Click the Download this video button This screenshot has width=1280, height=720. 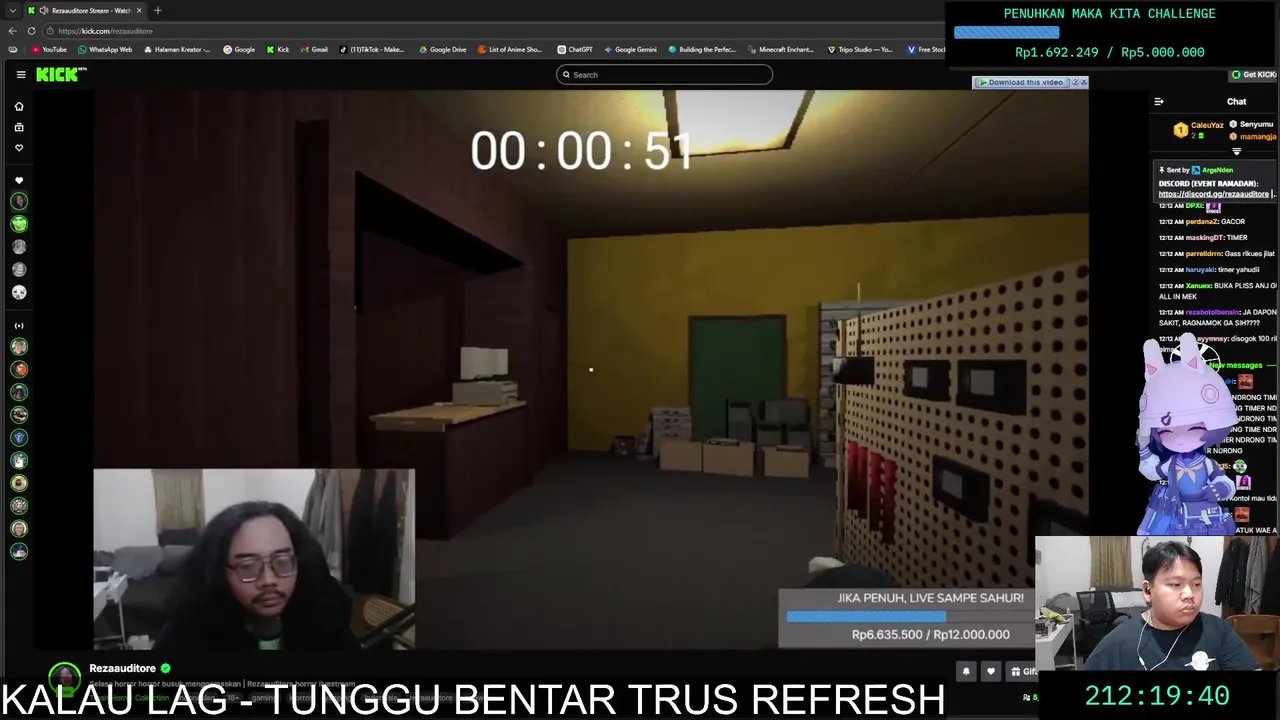[x=1020, y=82]
